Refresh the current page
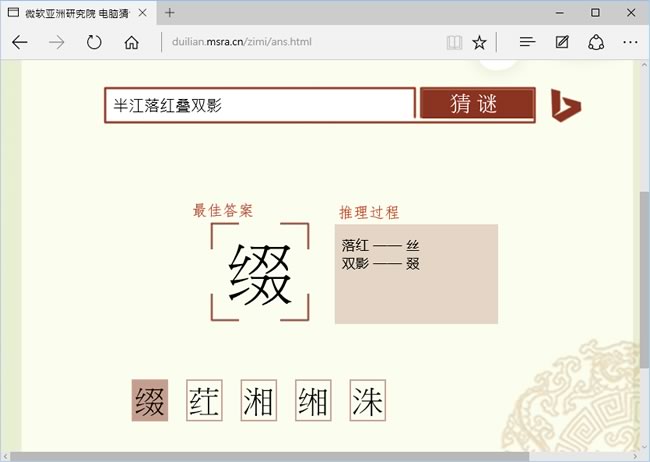 click(x=94, y=42)
